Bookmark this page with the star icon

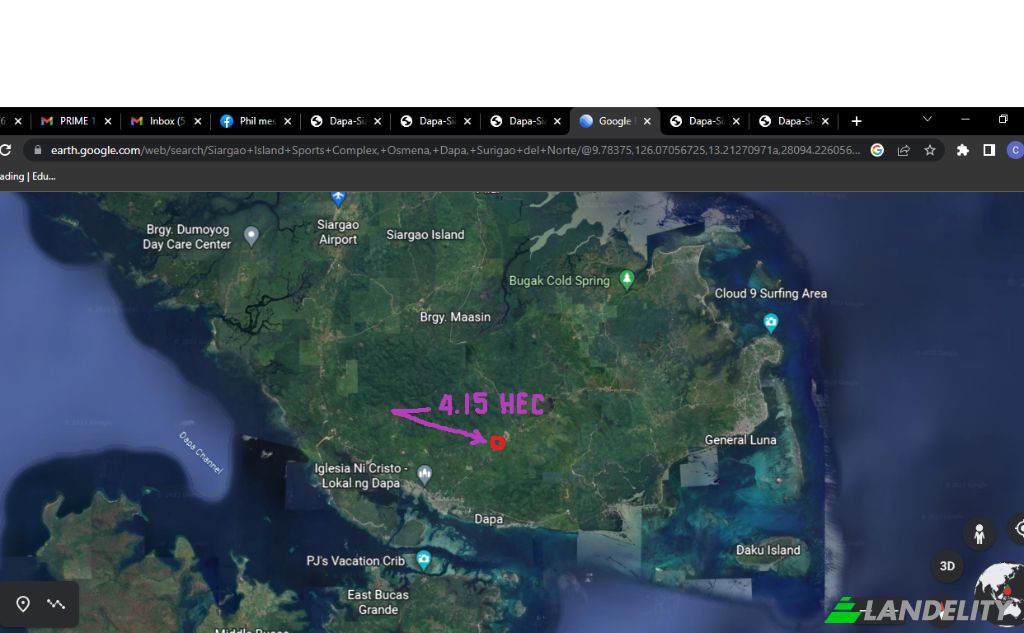click(x=930, y=150)
